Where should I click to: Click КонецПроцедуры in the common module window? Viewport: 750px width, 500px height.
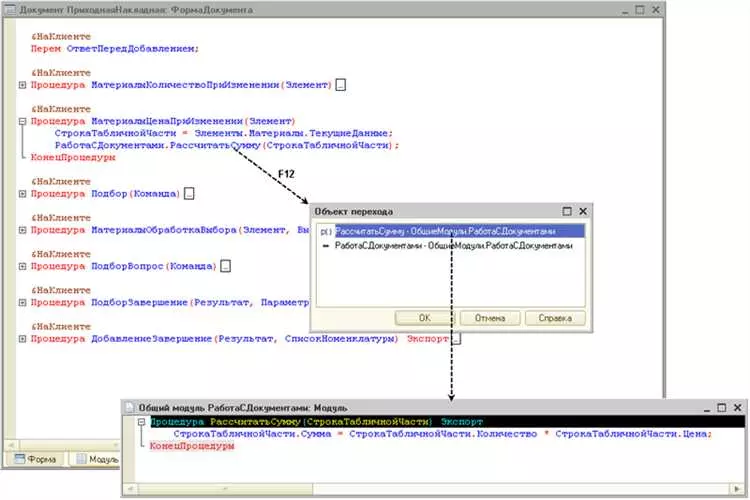192,446
